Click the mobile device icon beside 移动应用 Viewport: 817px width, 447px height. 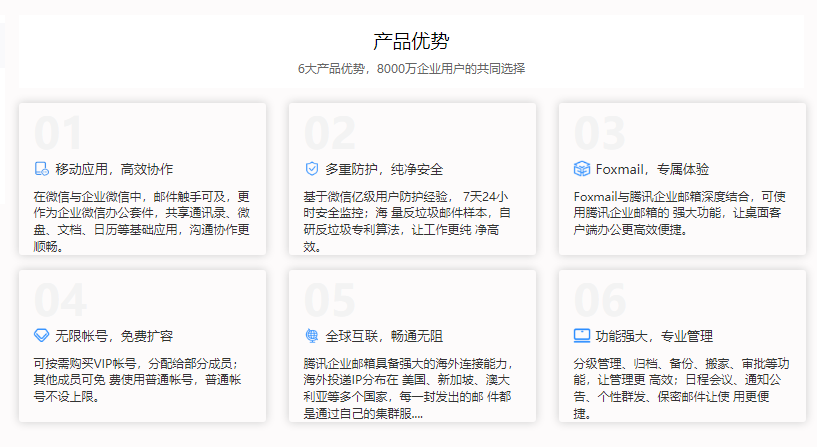42,169
